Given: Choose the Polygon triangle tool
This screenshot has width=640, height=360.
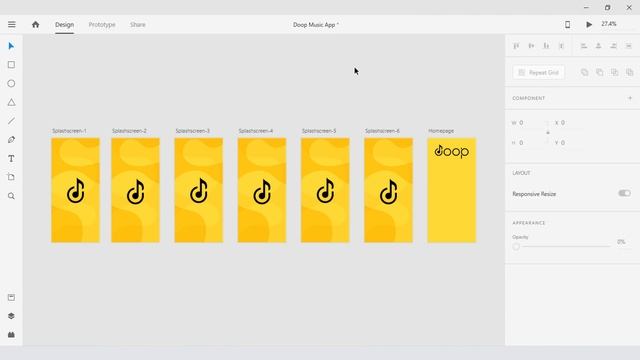Looking at the screenshot, I should [x=11, y=102].
